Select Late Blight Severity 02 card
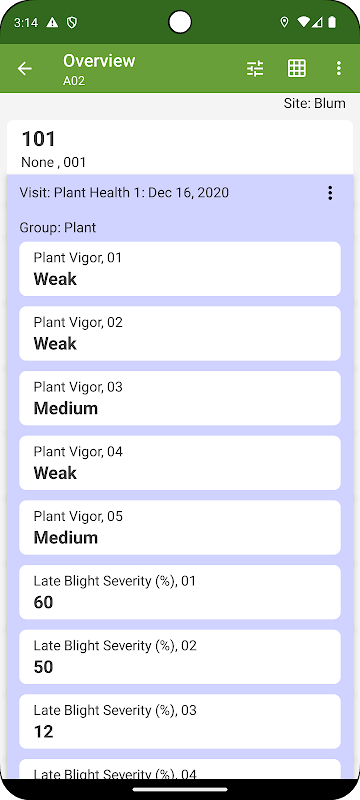The height and width of the screenshot is (800, 360). tap(180, 657)
